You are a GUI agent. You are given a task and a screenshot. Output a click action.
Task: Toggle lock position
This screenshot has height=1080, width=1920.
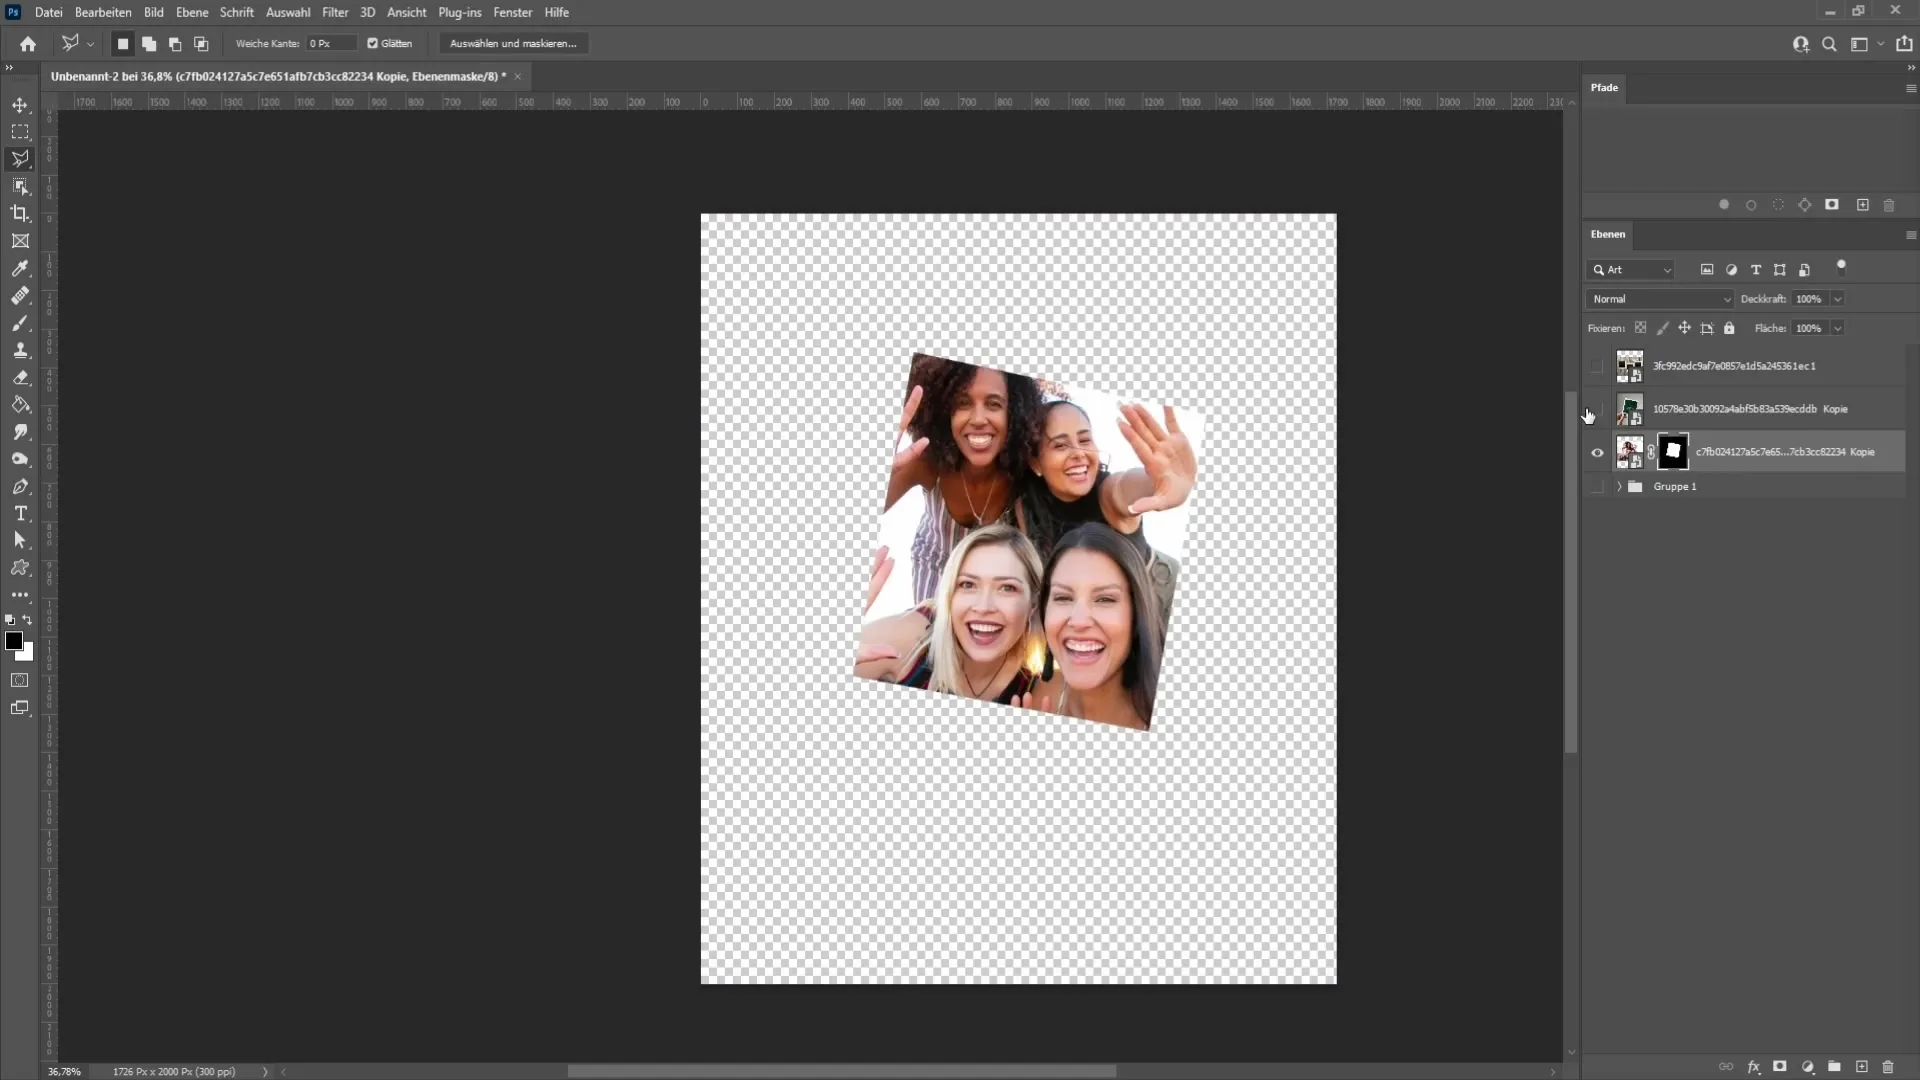tap(1685, 328)
